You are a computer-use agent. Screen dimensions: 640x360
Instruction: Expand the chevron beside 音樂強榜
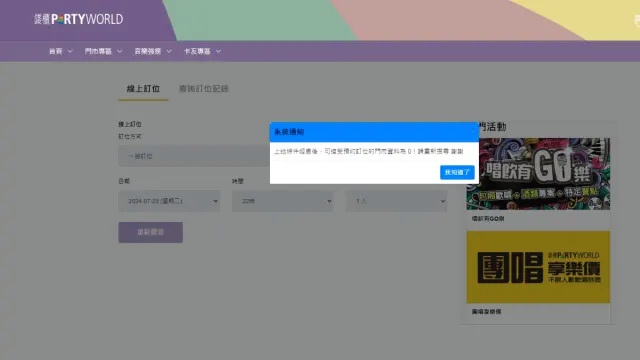[169, 51]
